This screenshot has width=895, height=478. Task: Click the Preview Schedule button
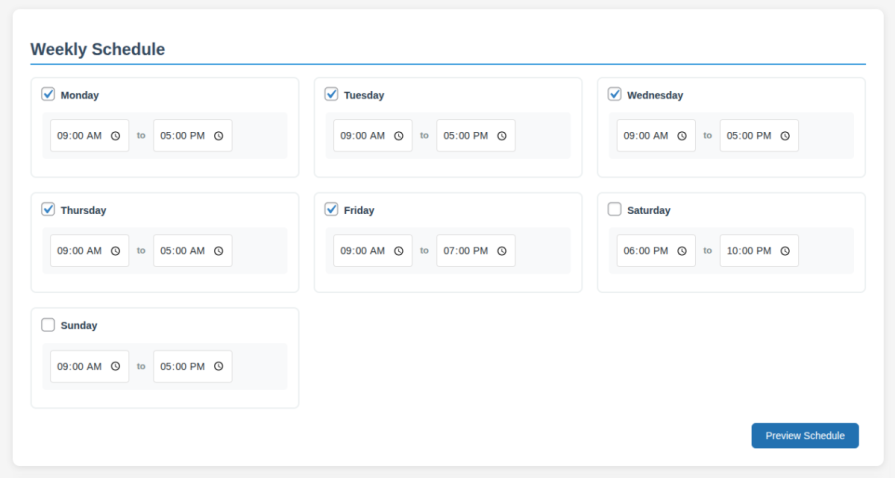[805, 436]
